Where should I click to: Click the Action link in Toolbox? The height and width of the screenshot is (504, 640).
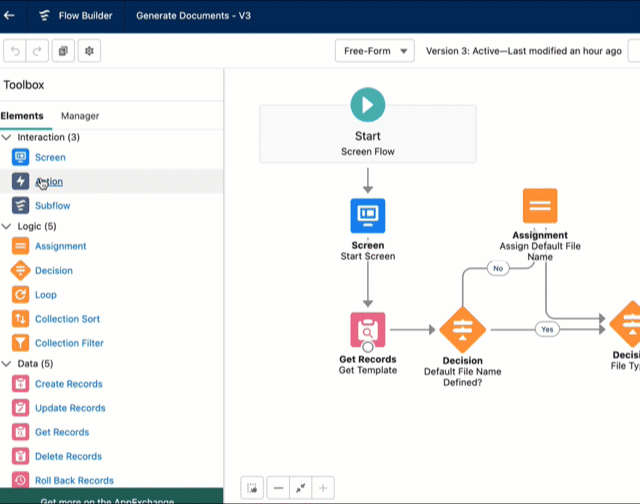(x=49, y=182)
